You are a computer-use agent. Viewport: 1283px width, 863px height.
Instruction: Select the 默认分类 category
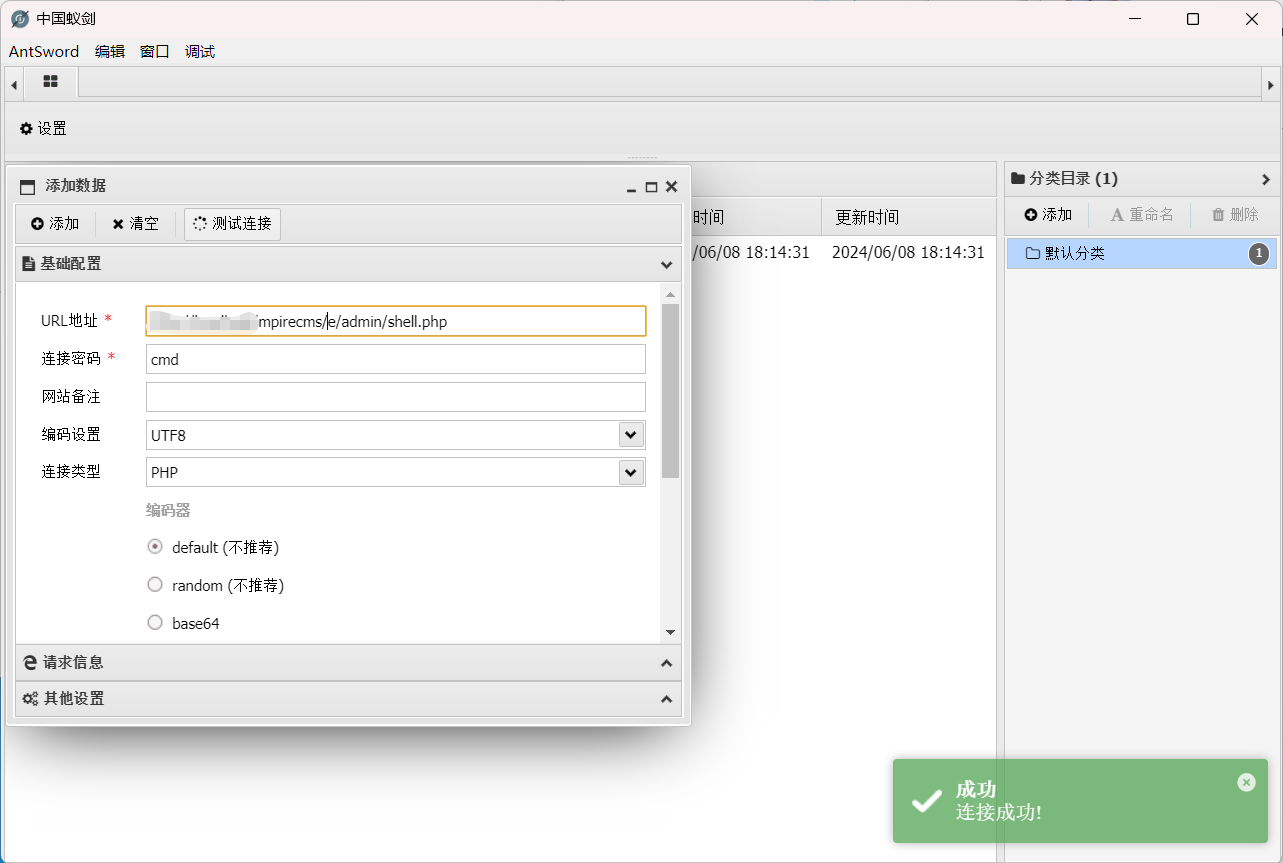[x=1141, y=254]
